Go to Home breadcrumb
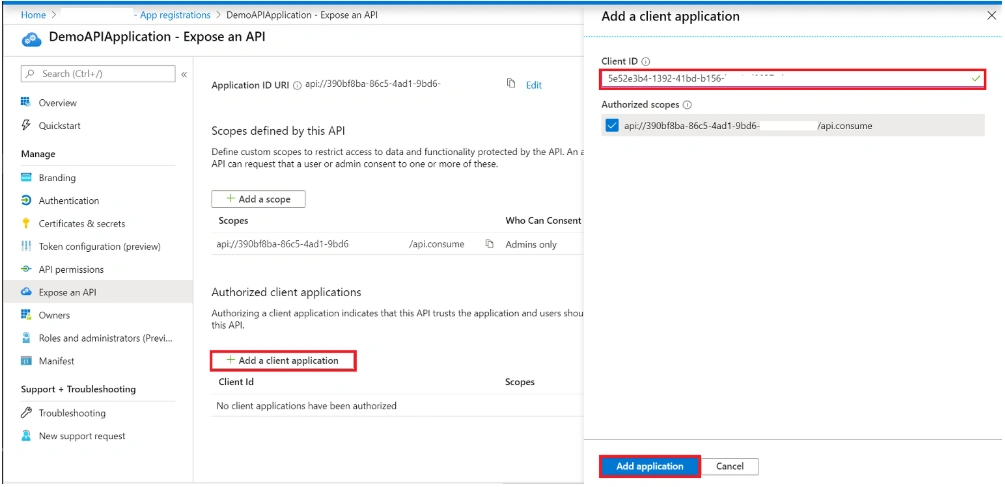 click(x=33, y=15)
